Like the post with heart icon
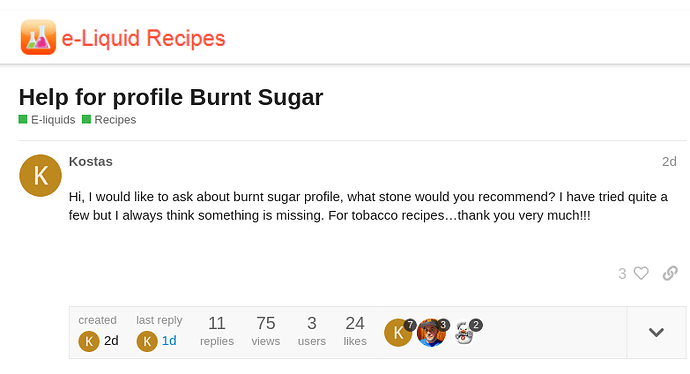Image resolution: width=690 pixels, height=374 pixels. 641,273
